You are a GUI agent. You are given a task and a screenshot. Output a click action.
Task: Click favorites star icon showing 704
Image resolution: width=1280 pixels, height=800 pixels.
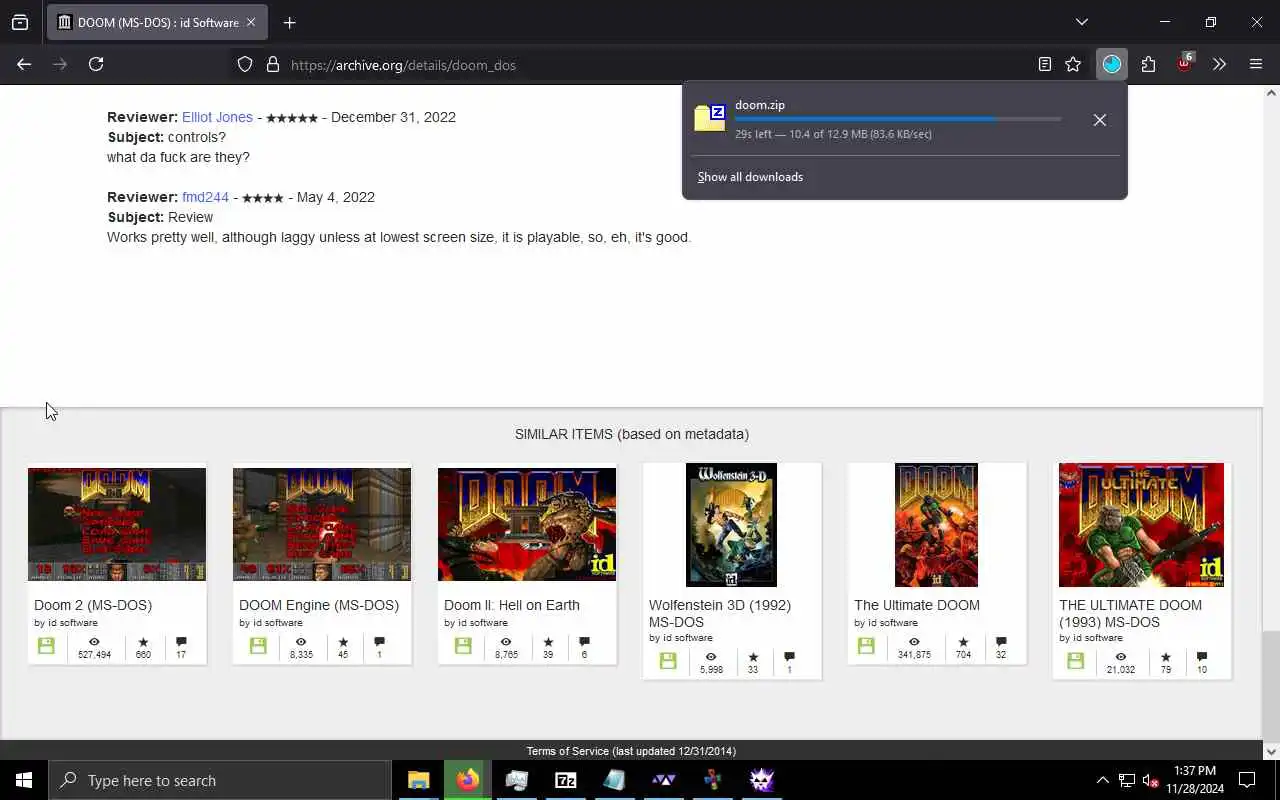(x=963, y=642)
